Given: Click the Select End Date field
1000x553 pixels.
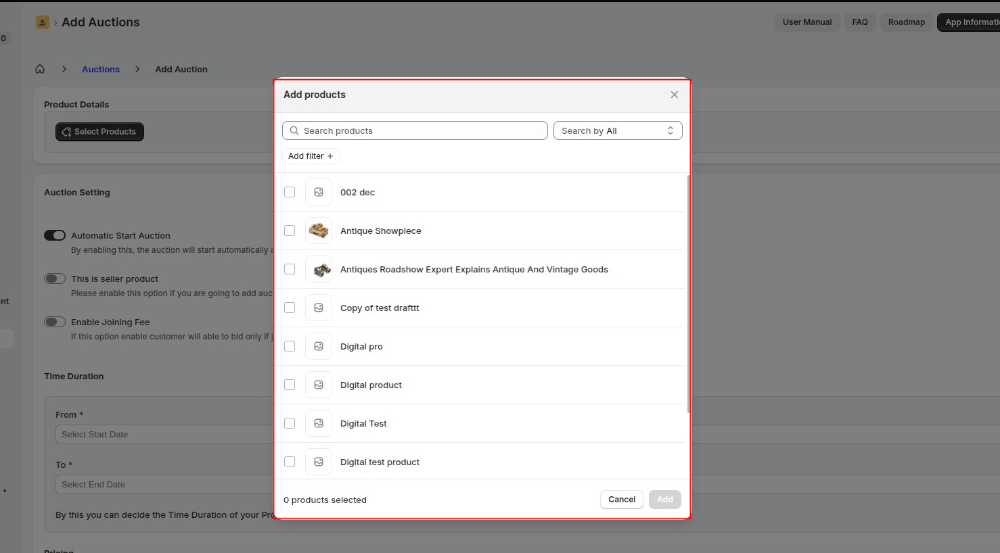Looking at the screenshot, I should pos(165,485).
